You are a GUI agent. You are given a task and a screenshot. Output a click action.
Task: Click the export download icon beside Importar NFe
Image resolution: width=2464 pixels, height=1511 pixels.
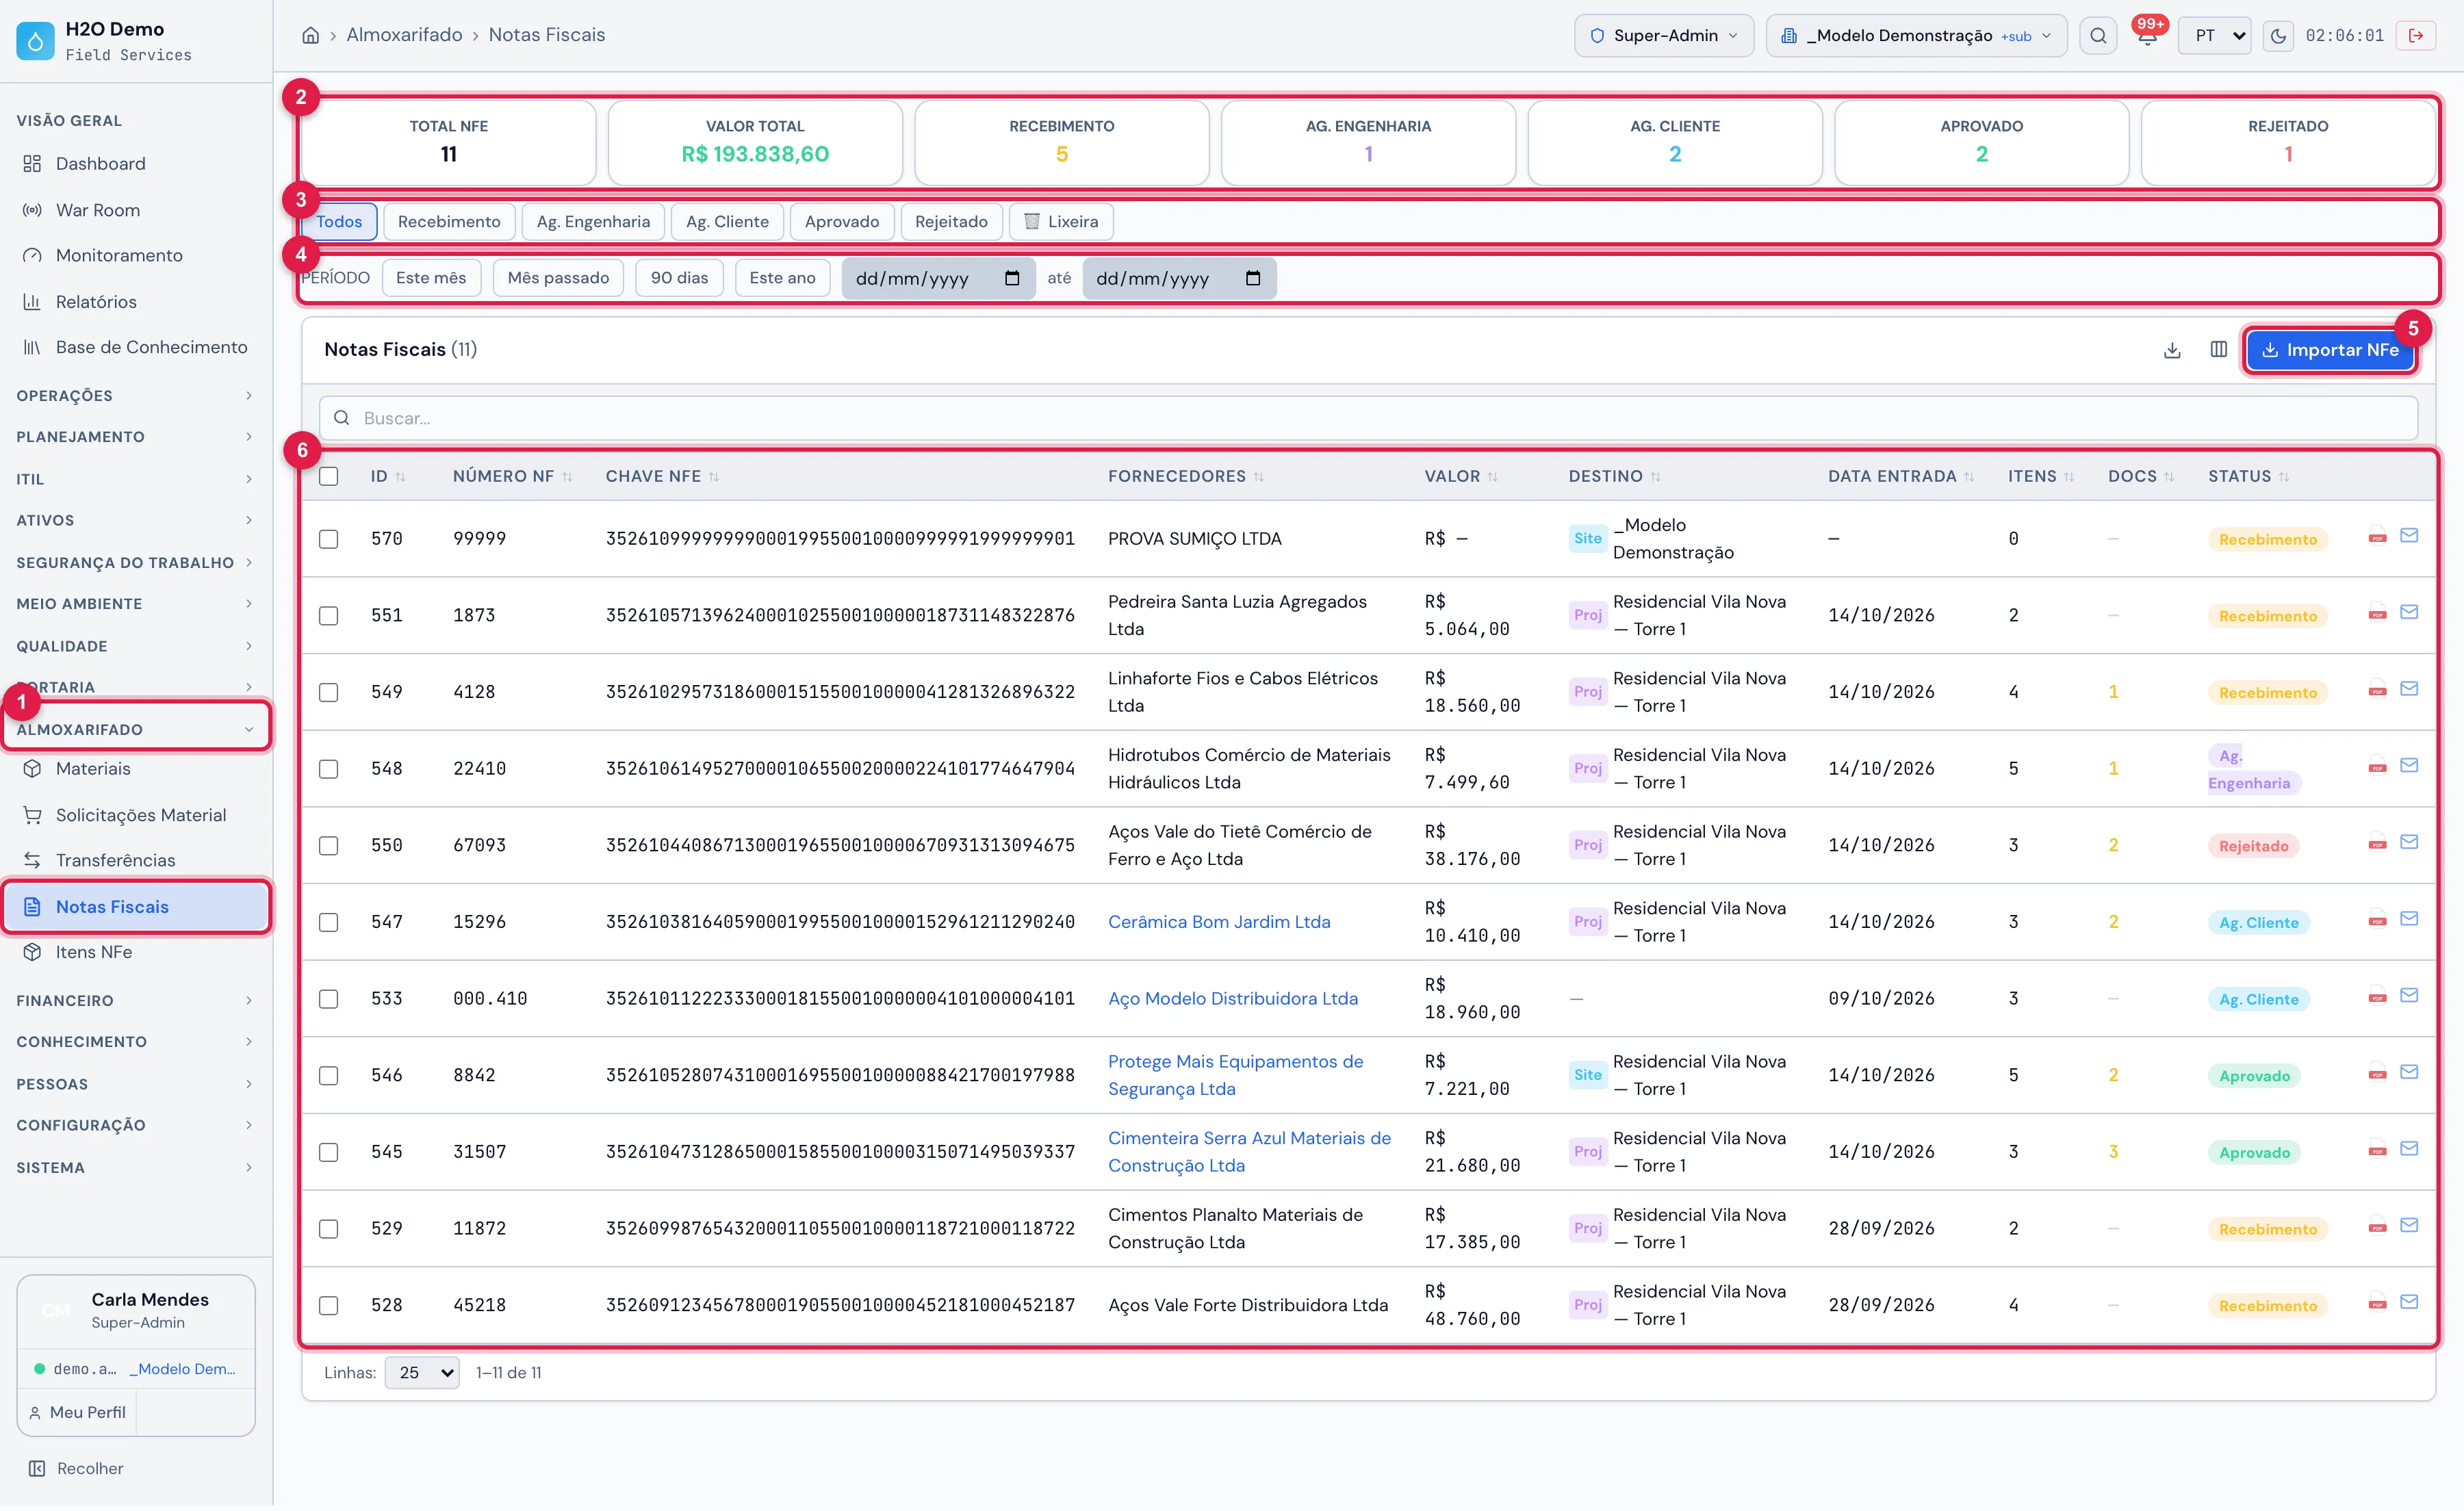click(2172, 350)
